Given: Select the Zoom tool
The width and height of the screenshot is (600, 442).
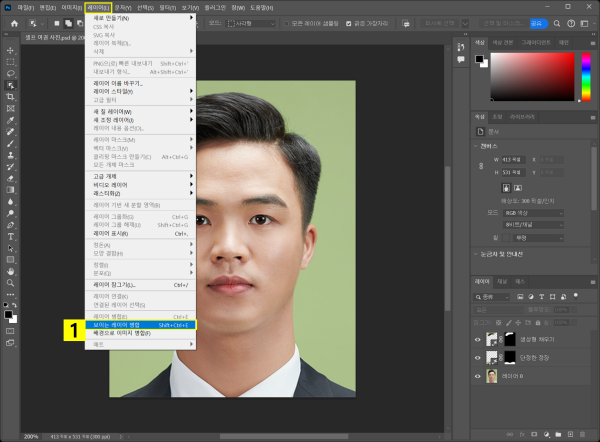Looking at the screenshot, I should pyautogui.click(x=10, y=282).
